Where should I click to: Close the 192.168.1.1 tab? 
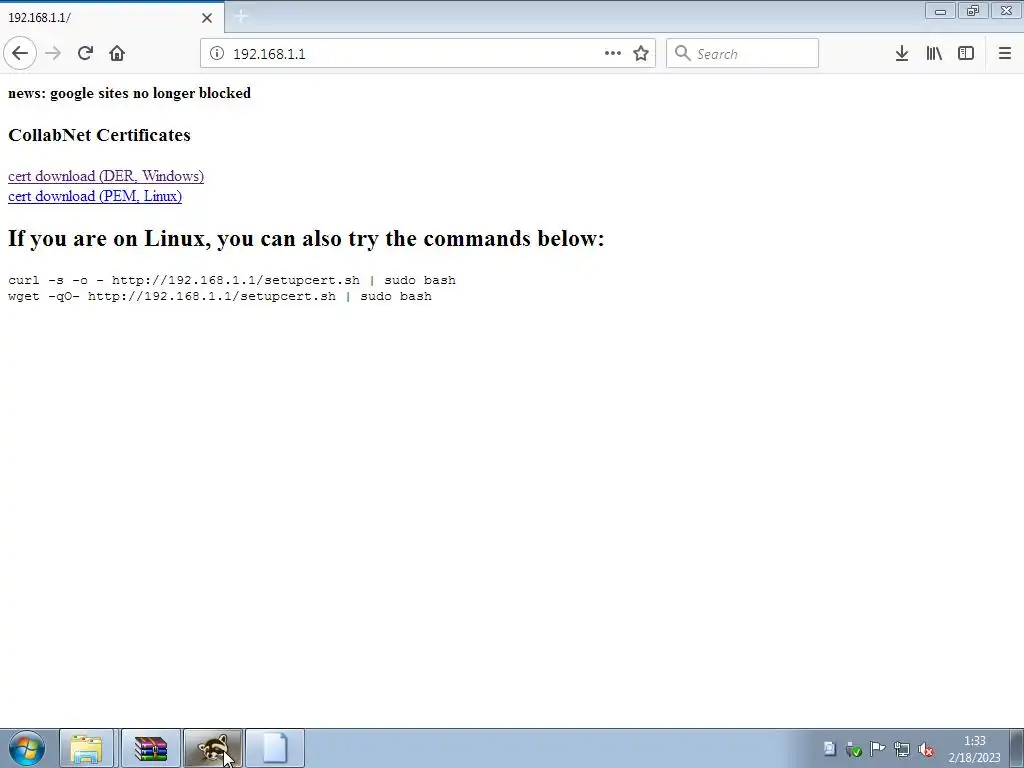206,18
